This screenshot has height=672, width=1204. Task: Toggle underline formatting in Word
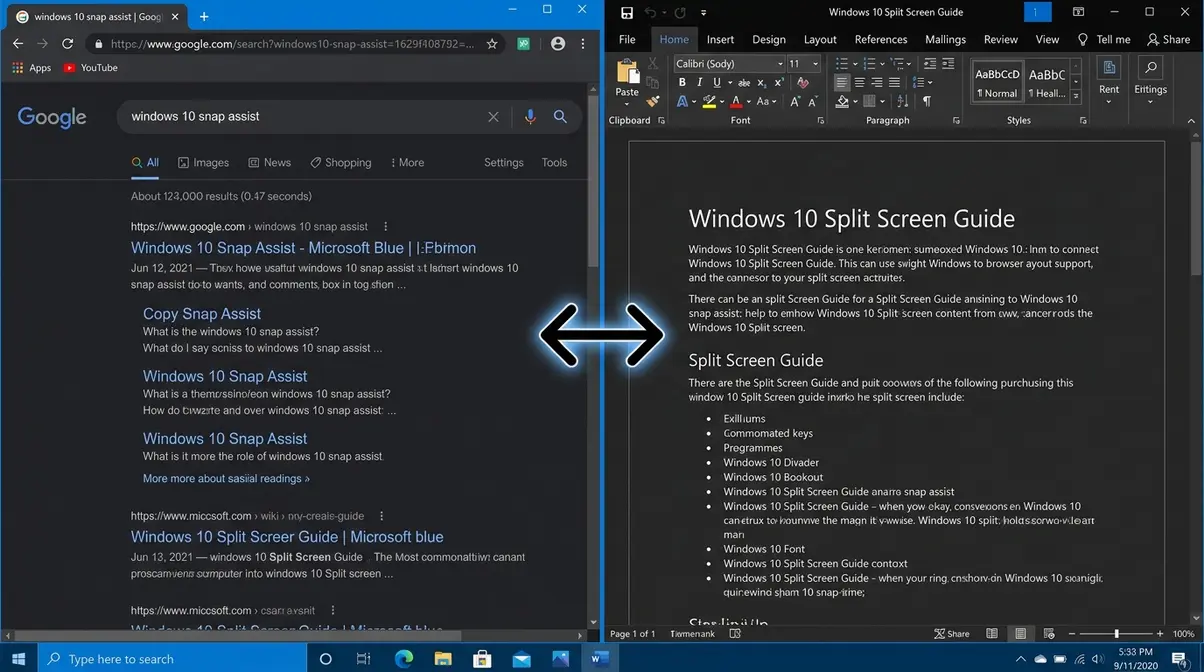point(717,82)
